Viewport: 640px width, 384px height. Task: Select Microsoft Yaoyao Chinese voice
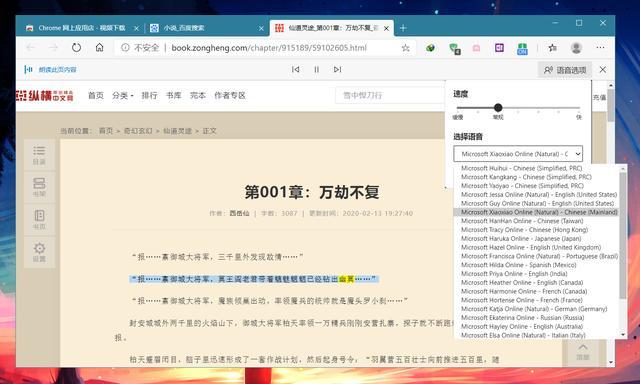(522, 186)
